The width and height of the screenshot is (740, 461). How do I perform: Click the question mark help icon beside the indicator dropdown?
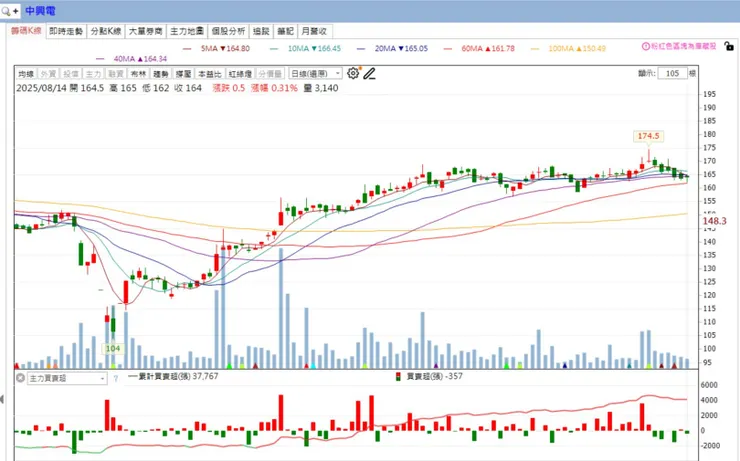pos(116,378)
